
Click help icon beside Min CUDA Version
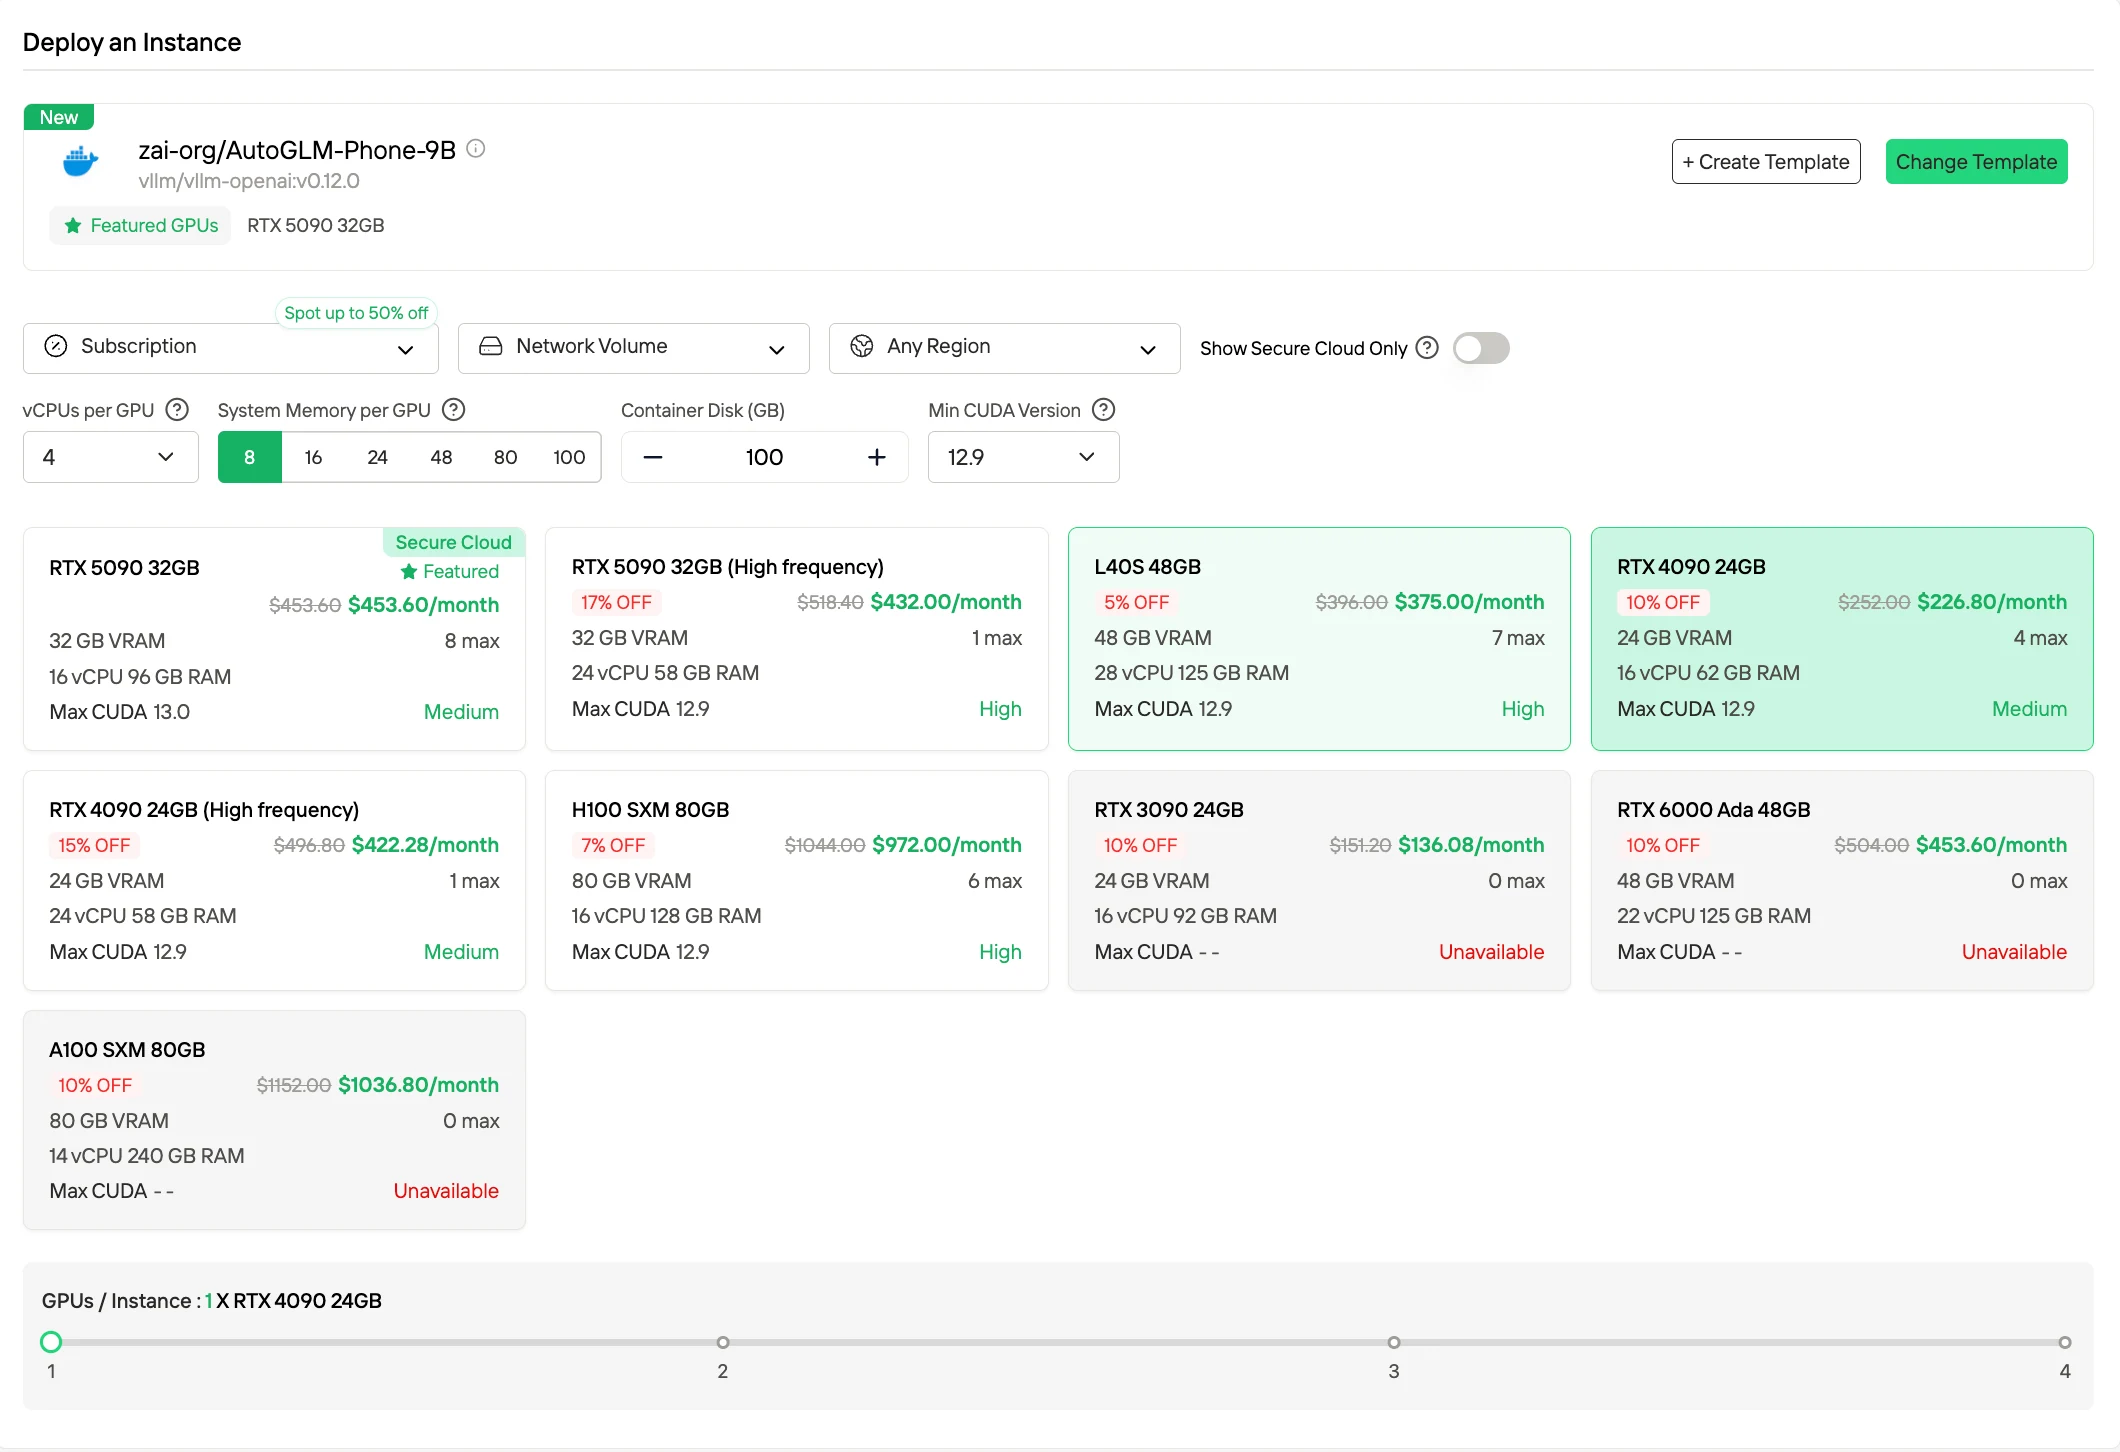(1104, 410)
